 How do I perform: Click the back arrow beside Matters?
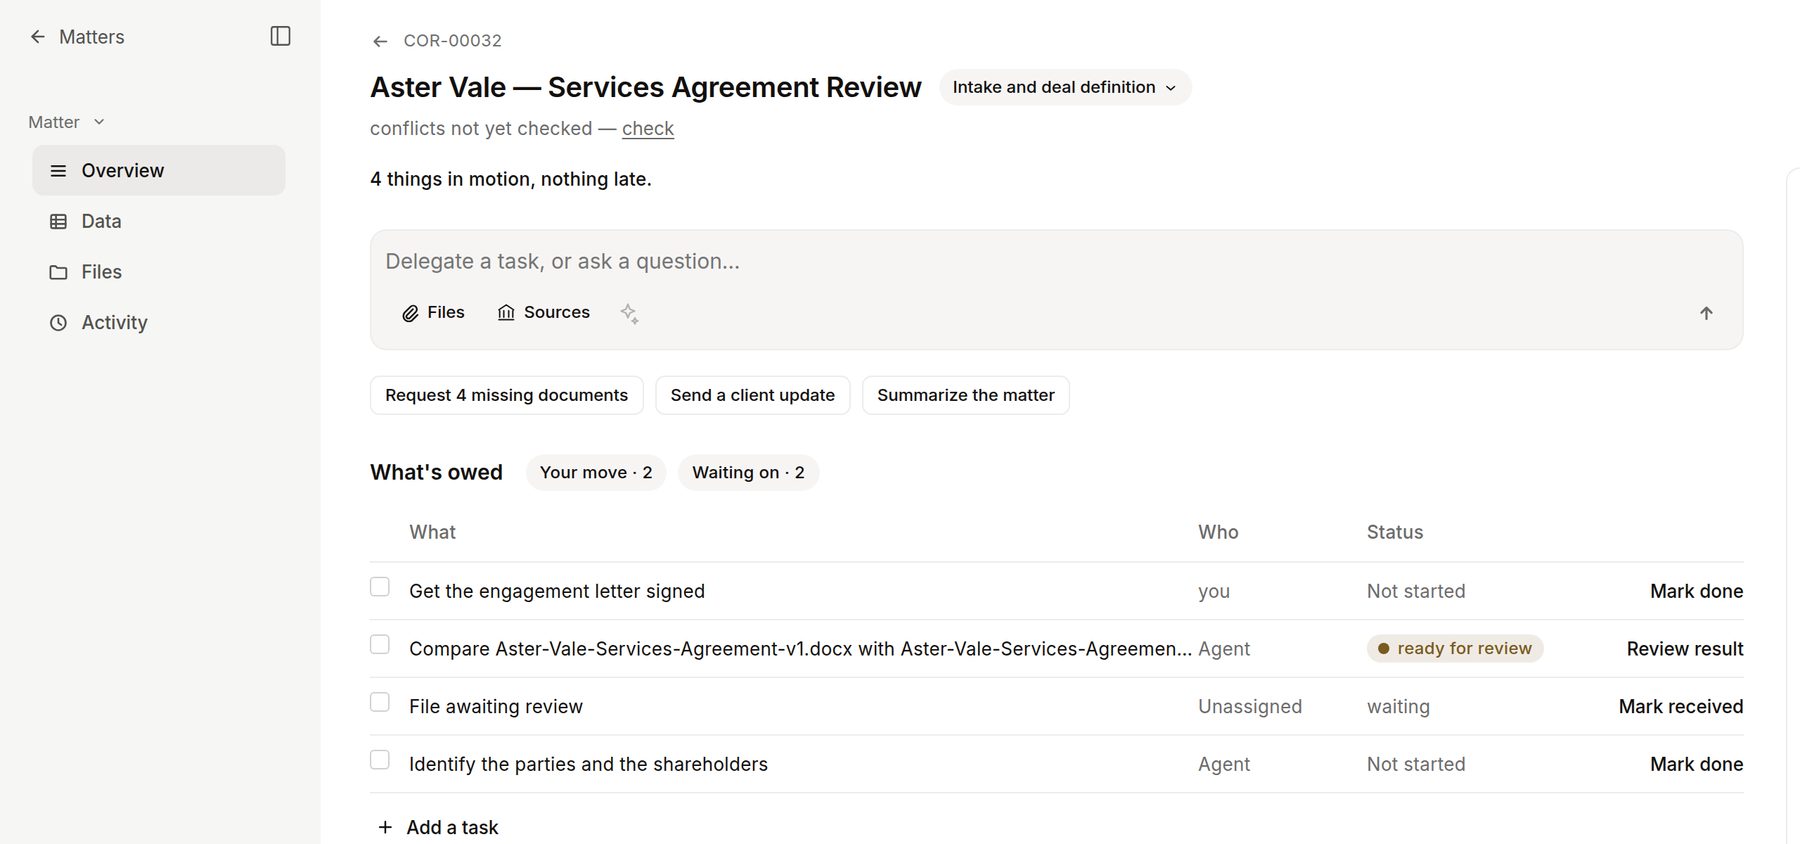38,37
